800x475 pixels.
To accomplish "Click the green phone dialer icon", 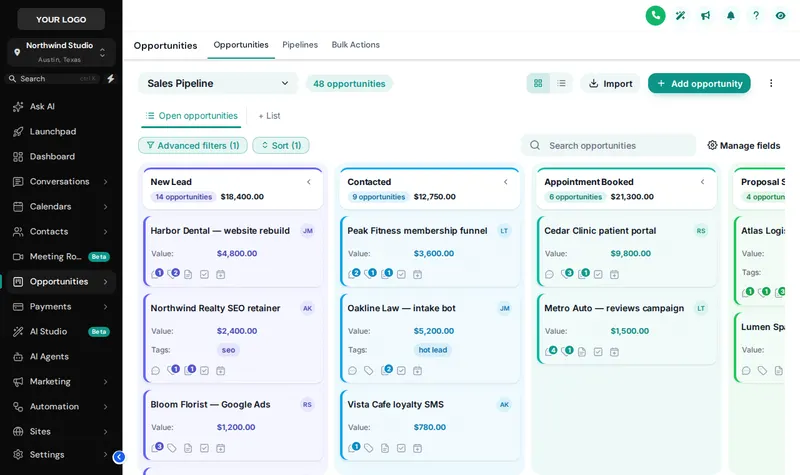I will pos(655,16).
